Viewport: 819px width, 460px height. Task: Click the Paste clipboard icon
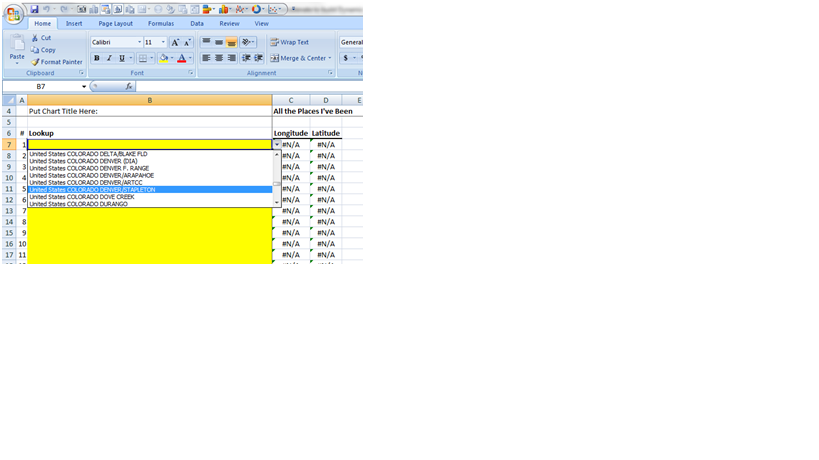pos(17,43)
